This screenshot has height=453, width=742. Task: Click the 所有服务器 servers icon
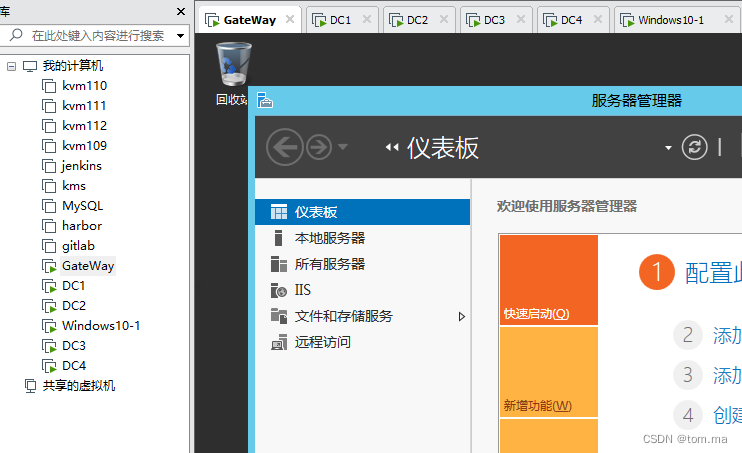click(x=279, y=264)
